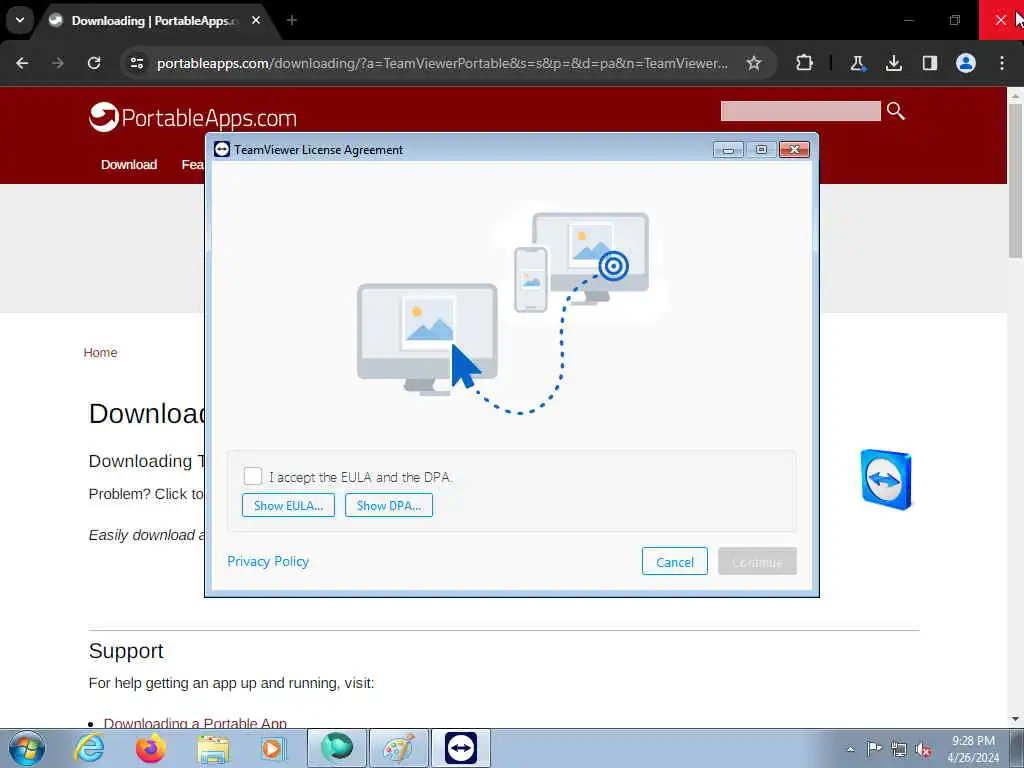Toggle the Chrome side panel icon

tap(929, 63)
